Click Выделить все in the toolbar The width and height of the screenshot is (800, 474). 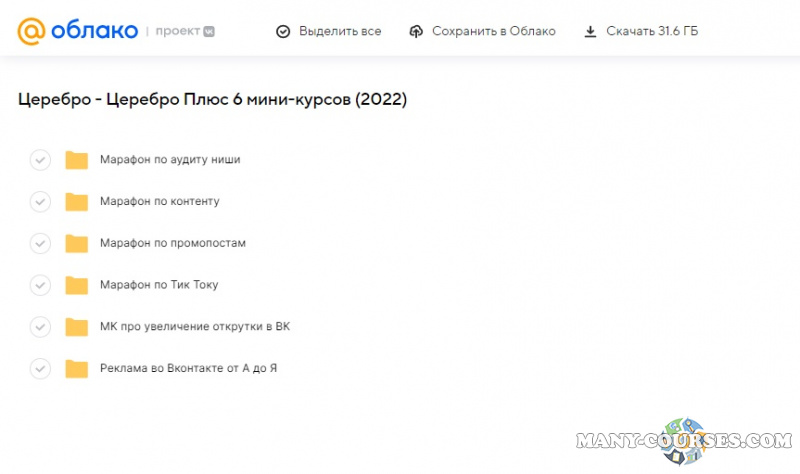point(340,32)
